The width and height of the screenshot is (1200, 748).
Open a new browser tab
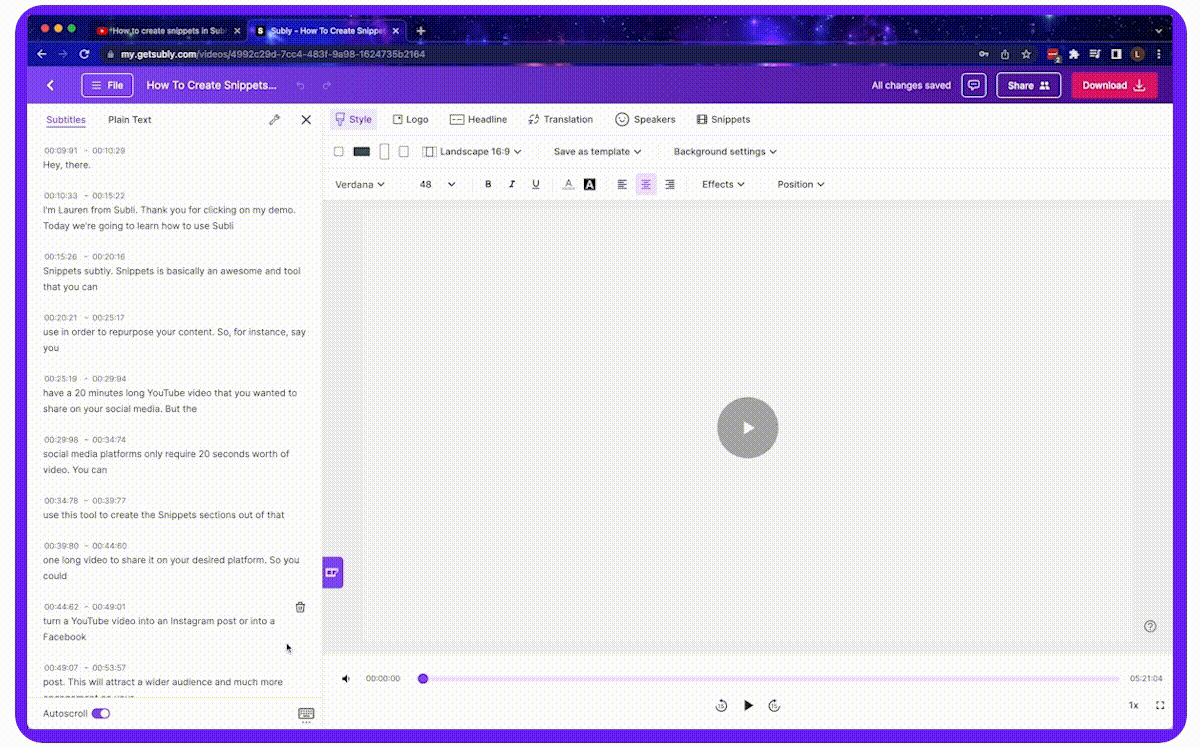tap(421, 31)
